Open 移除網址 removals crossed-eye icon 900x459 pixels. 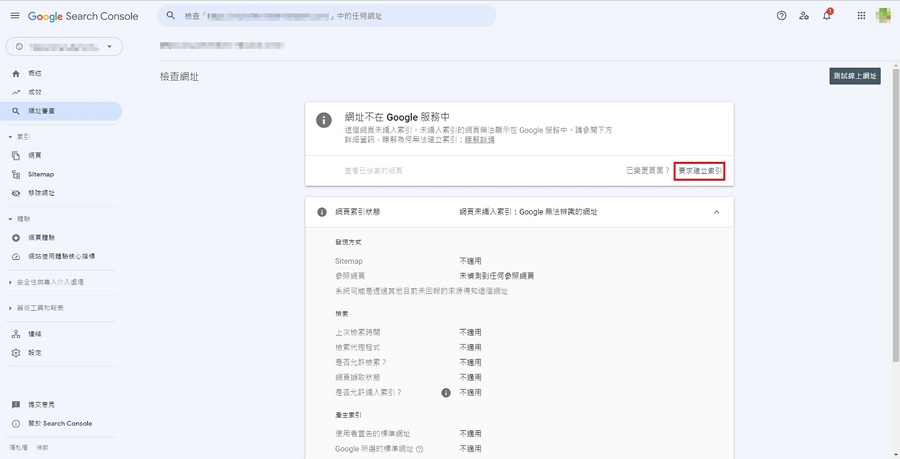tap(16, 193)
